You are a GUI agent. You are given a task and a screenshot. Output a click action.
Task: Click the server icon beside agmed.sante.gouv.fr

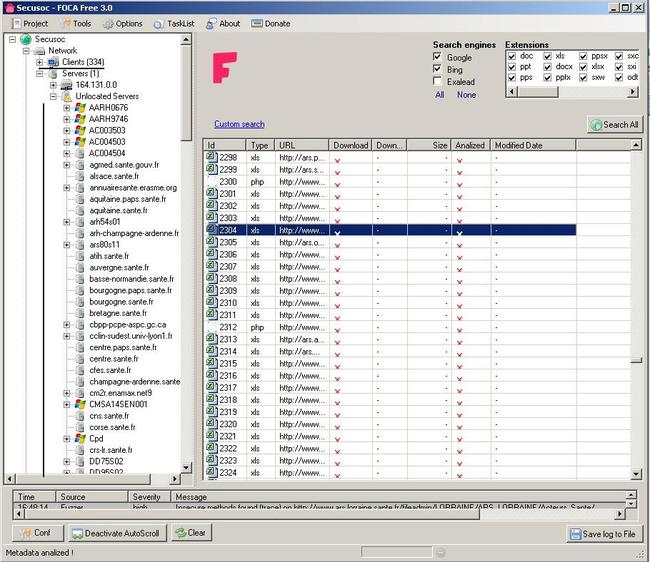tap(79, 165)
